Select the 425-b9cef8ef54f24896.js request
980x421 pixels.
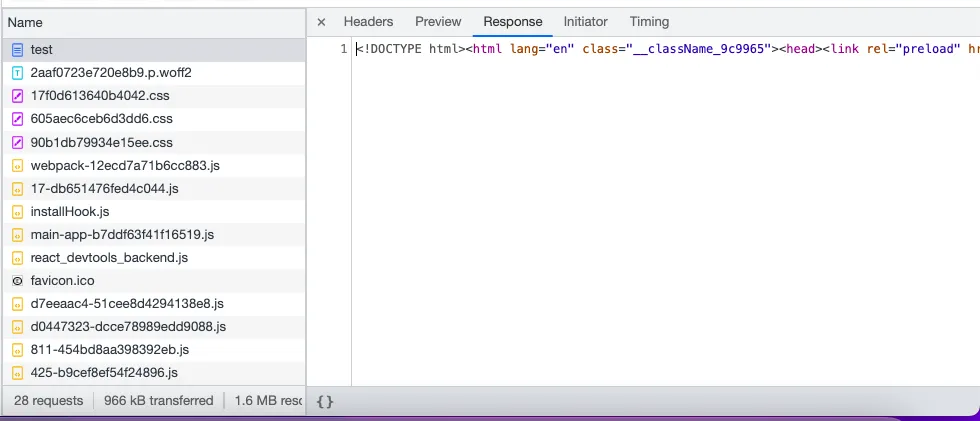[x=154, y=373]
